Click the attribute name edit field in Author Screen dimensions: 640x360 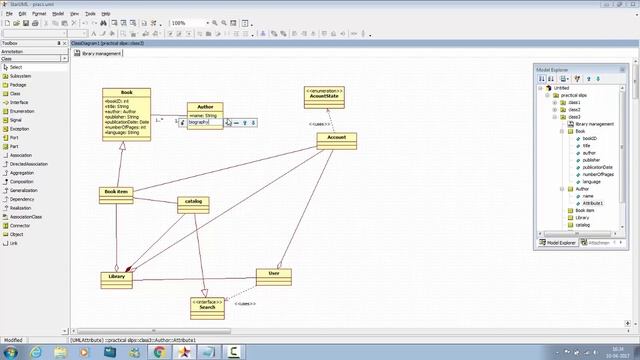pyautogui.click(x=205, y=122)
